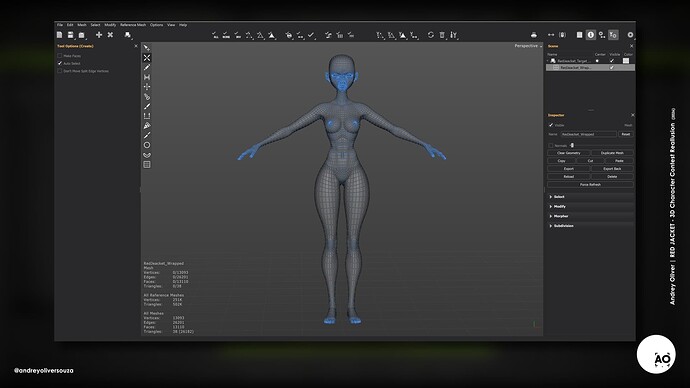690x388 pixels.
Task: Toggle Center radio for RedJacket_Target
Action: point(597,61)
